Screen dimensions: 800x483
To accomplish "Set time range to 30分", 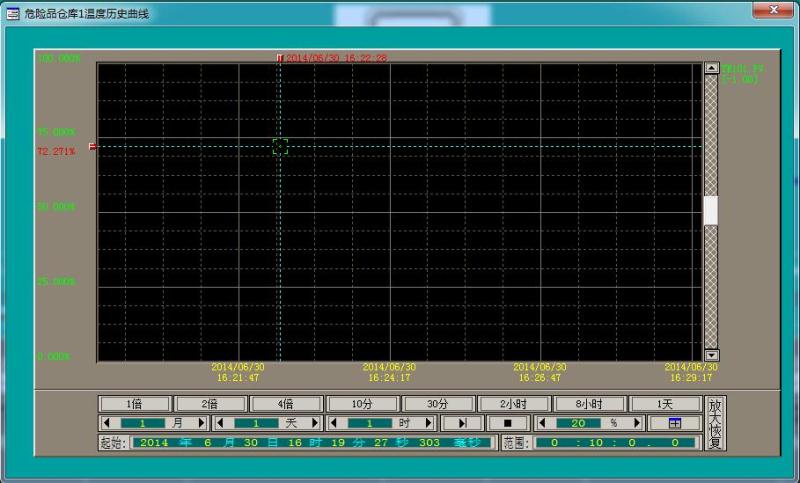I will click(x=437, y=404).
